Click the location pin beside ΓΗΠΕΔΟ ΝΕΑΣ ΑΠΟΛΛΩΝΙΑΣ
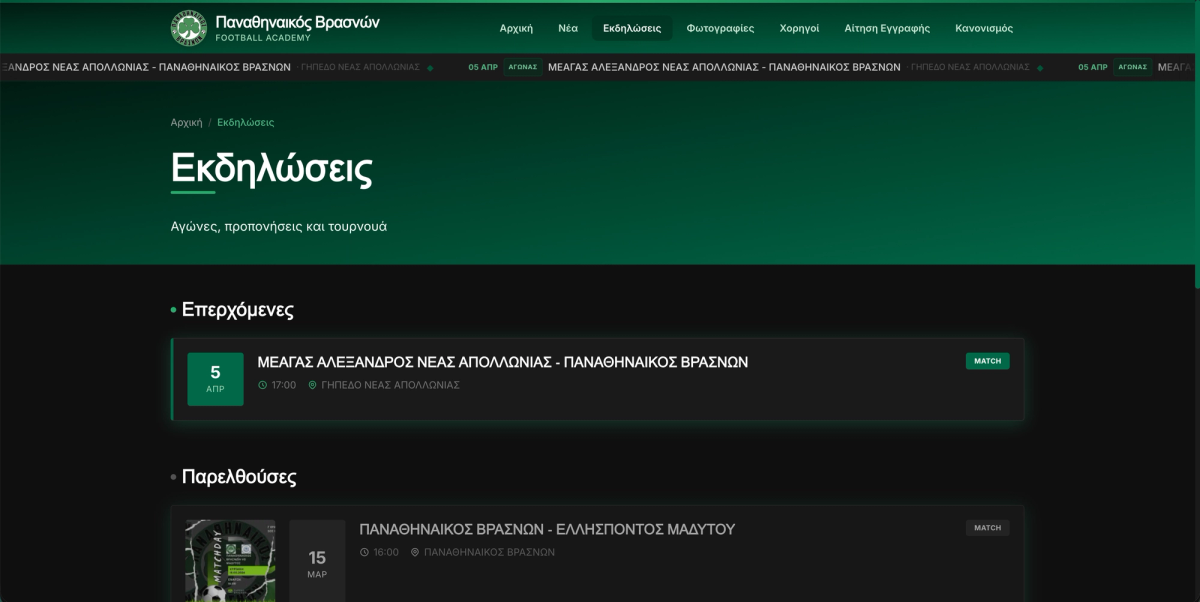This screenshot has height=602, width=1200. (x=312, y=385)
